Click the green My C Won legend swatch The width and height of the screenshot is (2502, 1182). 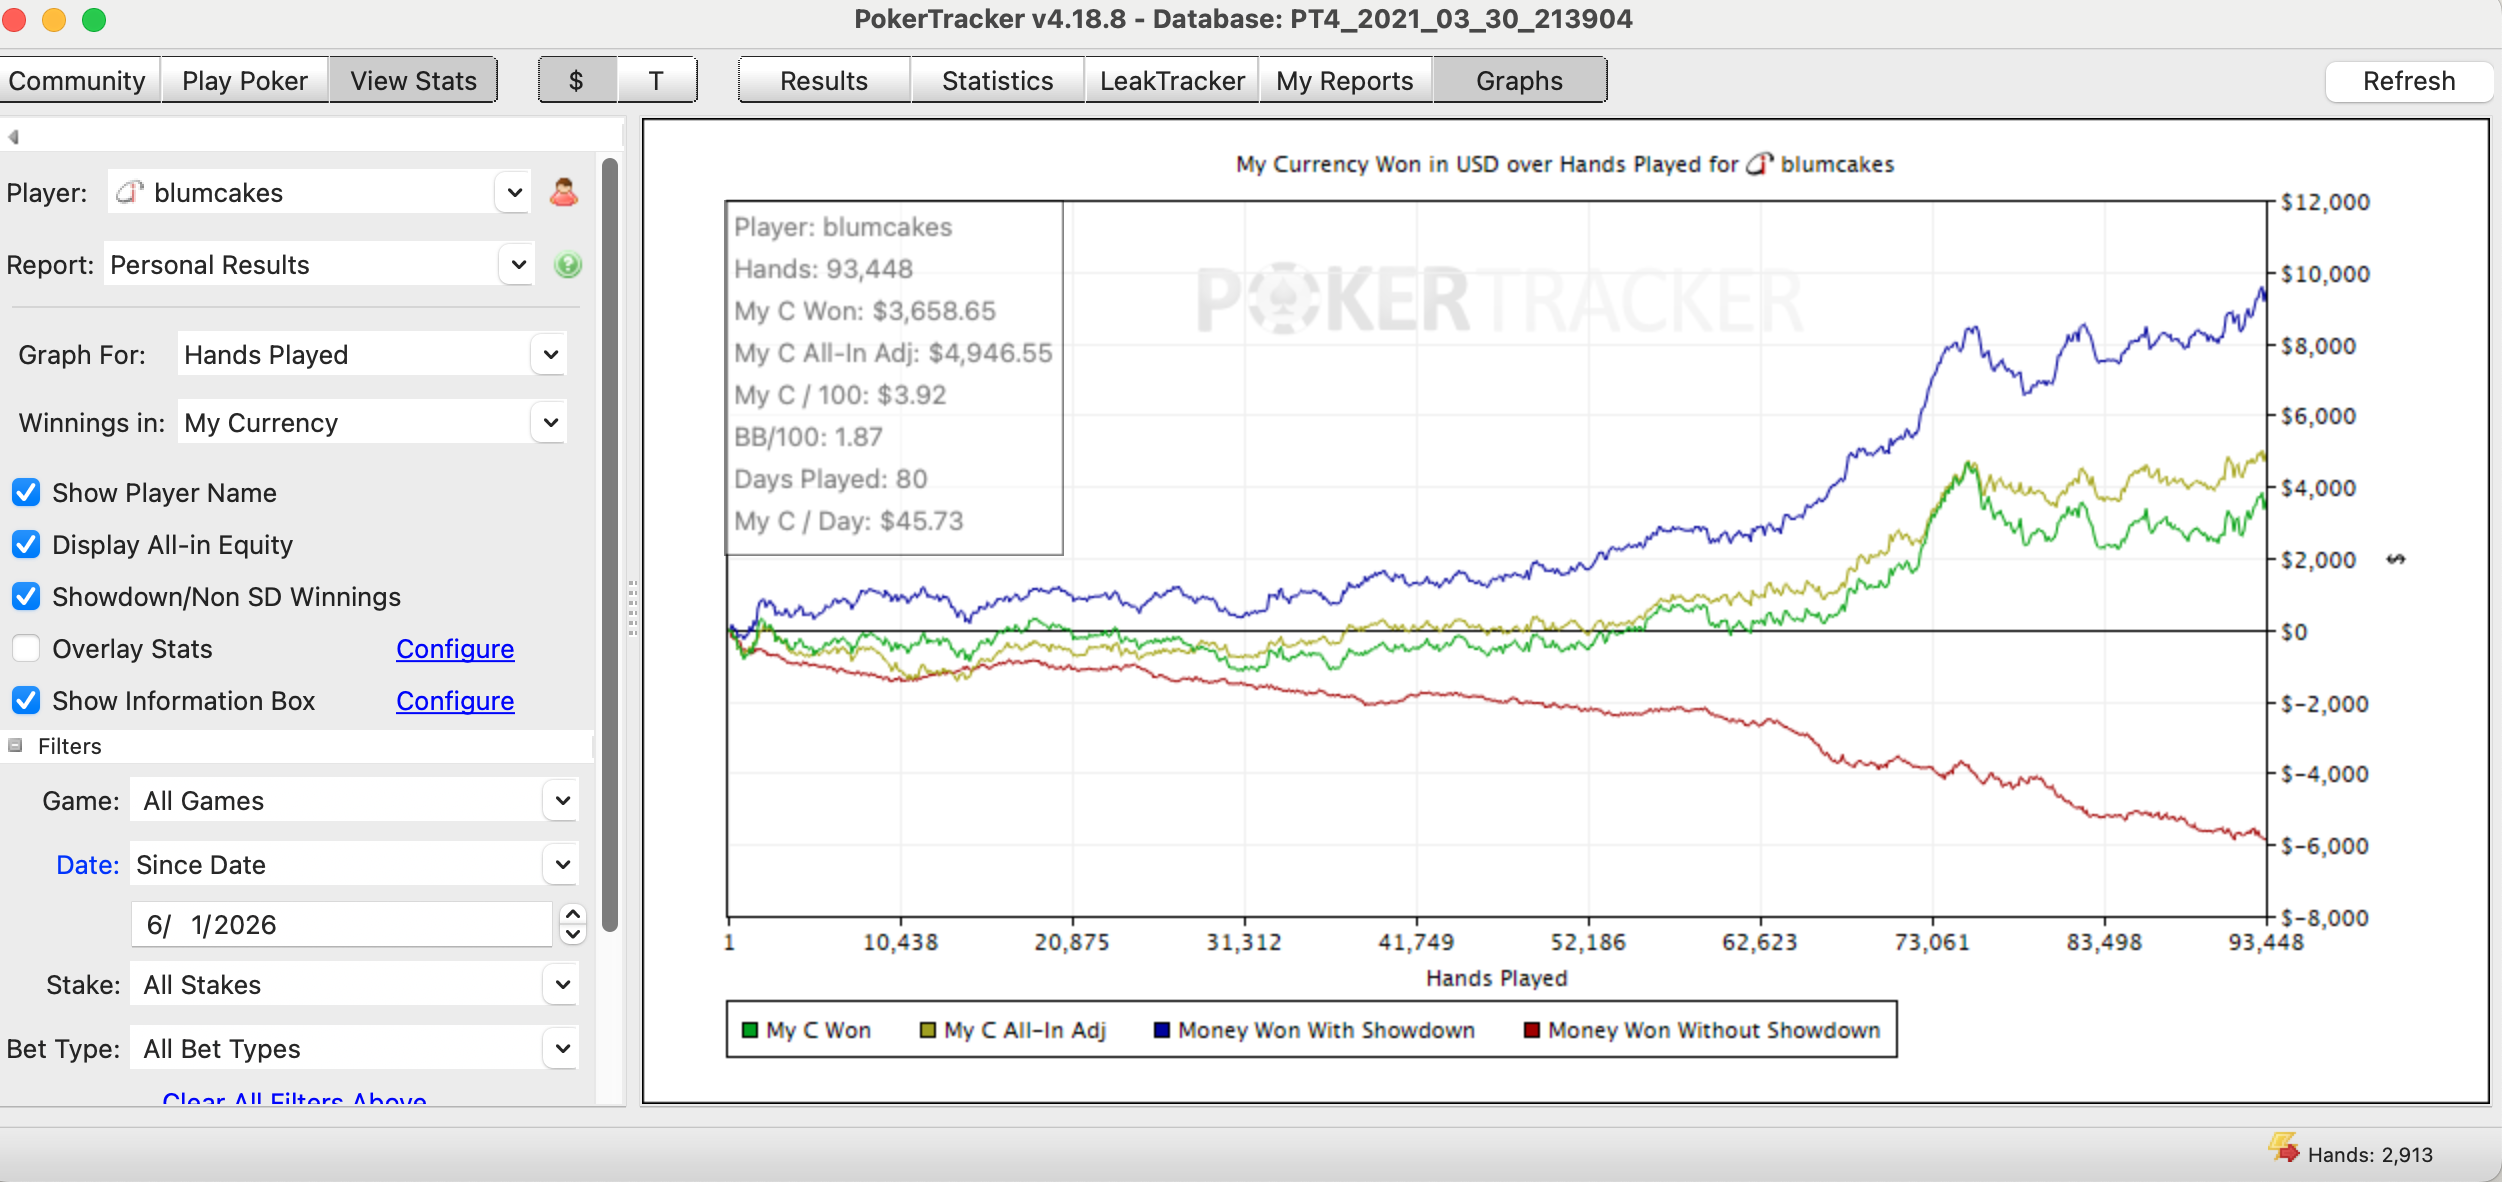[x=750, y=1030]
